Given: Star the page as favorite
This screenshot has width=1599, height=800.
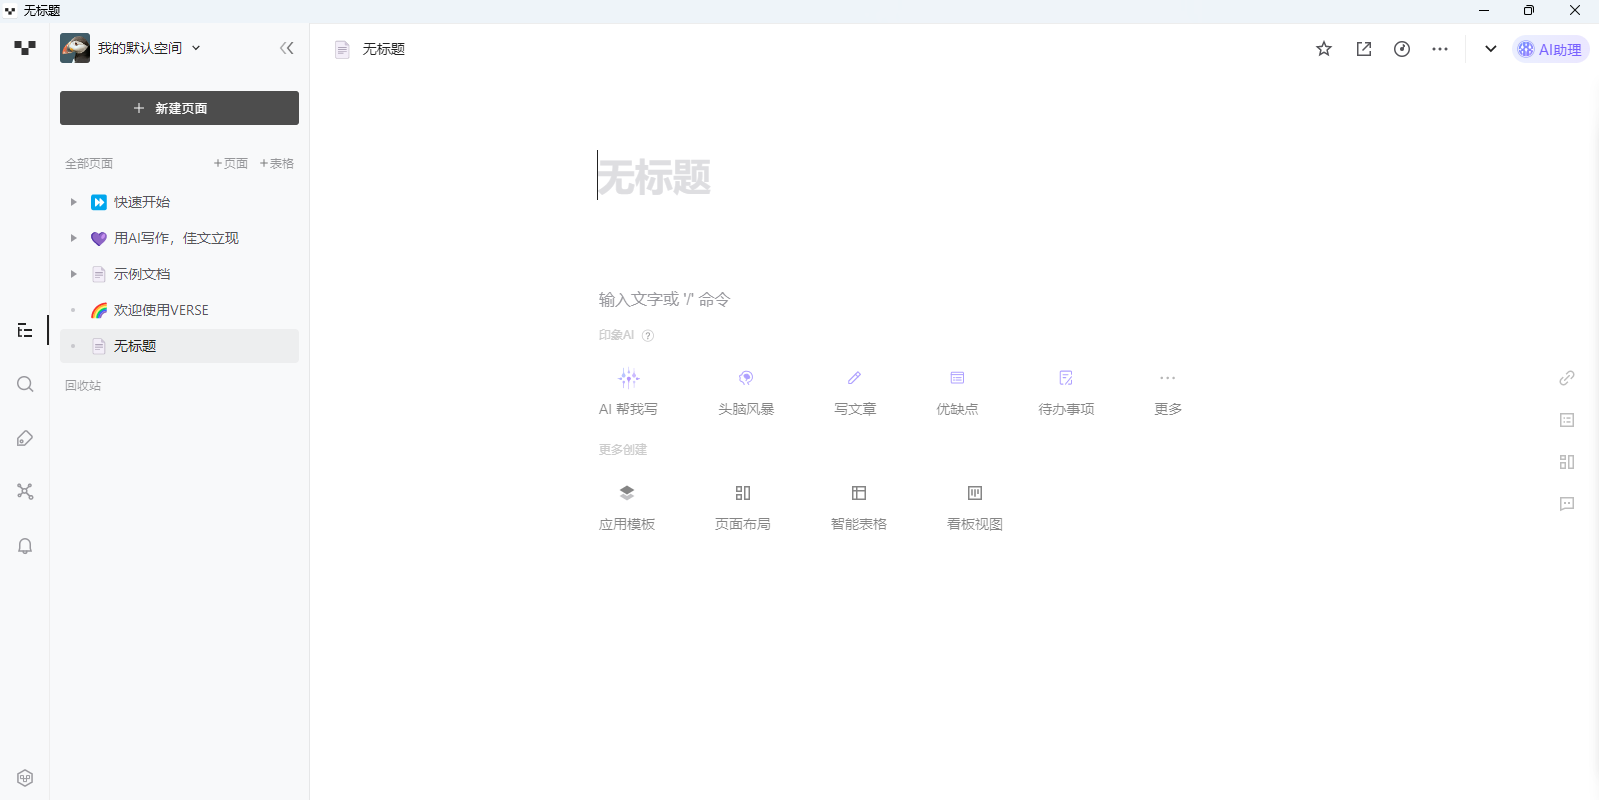Looking at the screenshot, I should [x=1324, y=49].
